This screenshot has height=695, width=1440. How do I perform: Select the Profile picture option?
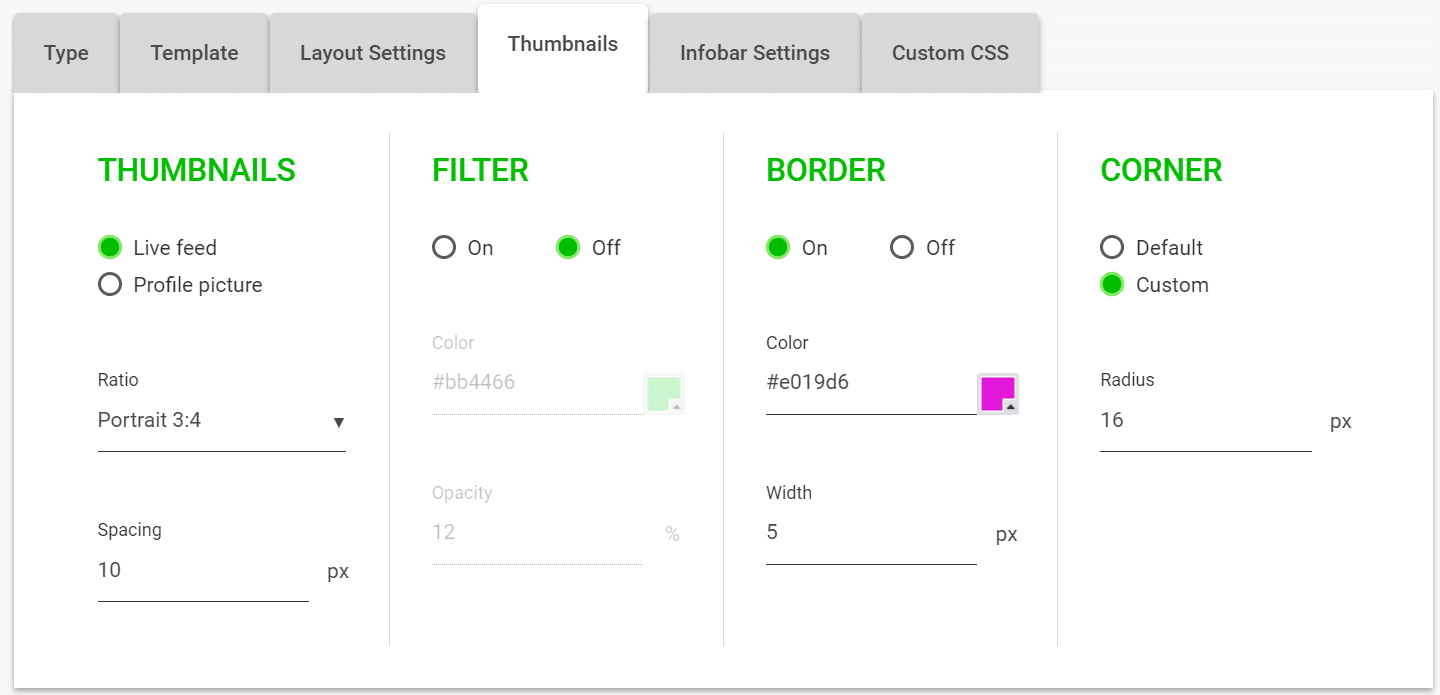click(x=110, y=284)
